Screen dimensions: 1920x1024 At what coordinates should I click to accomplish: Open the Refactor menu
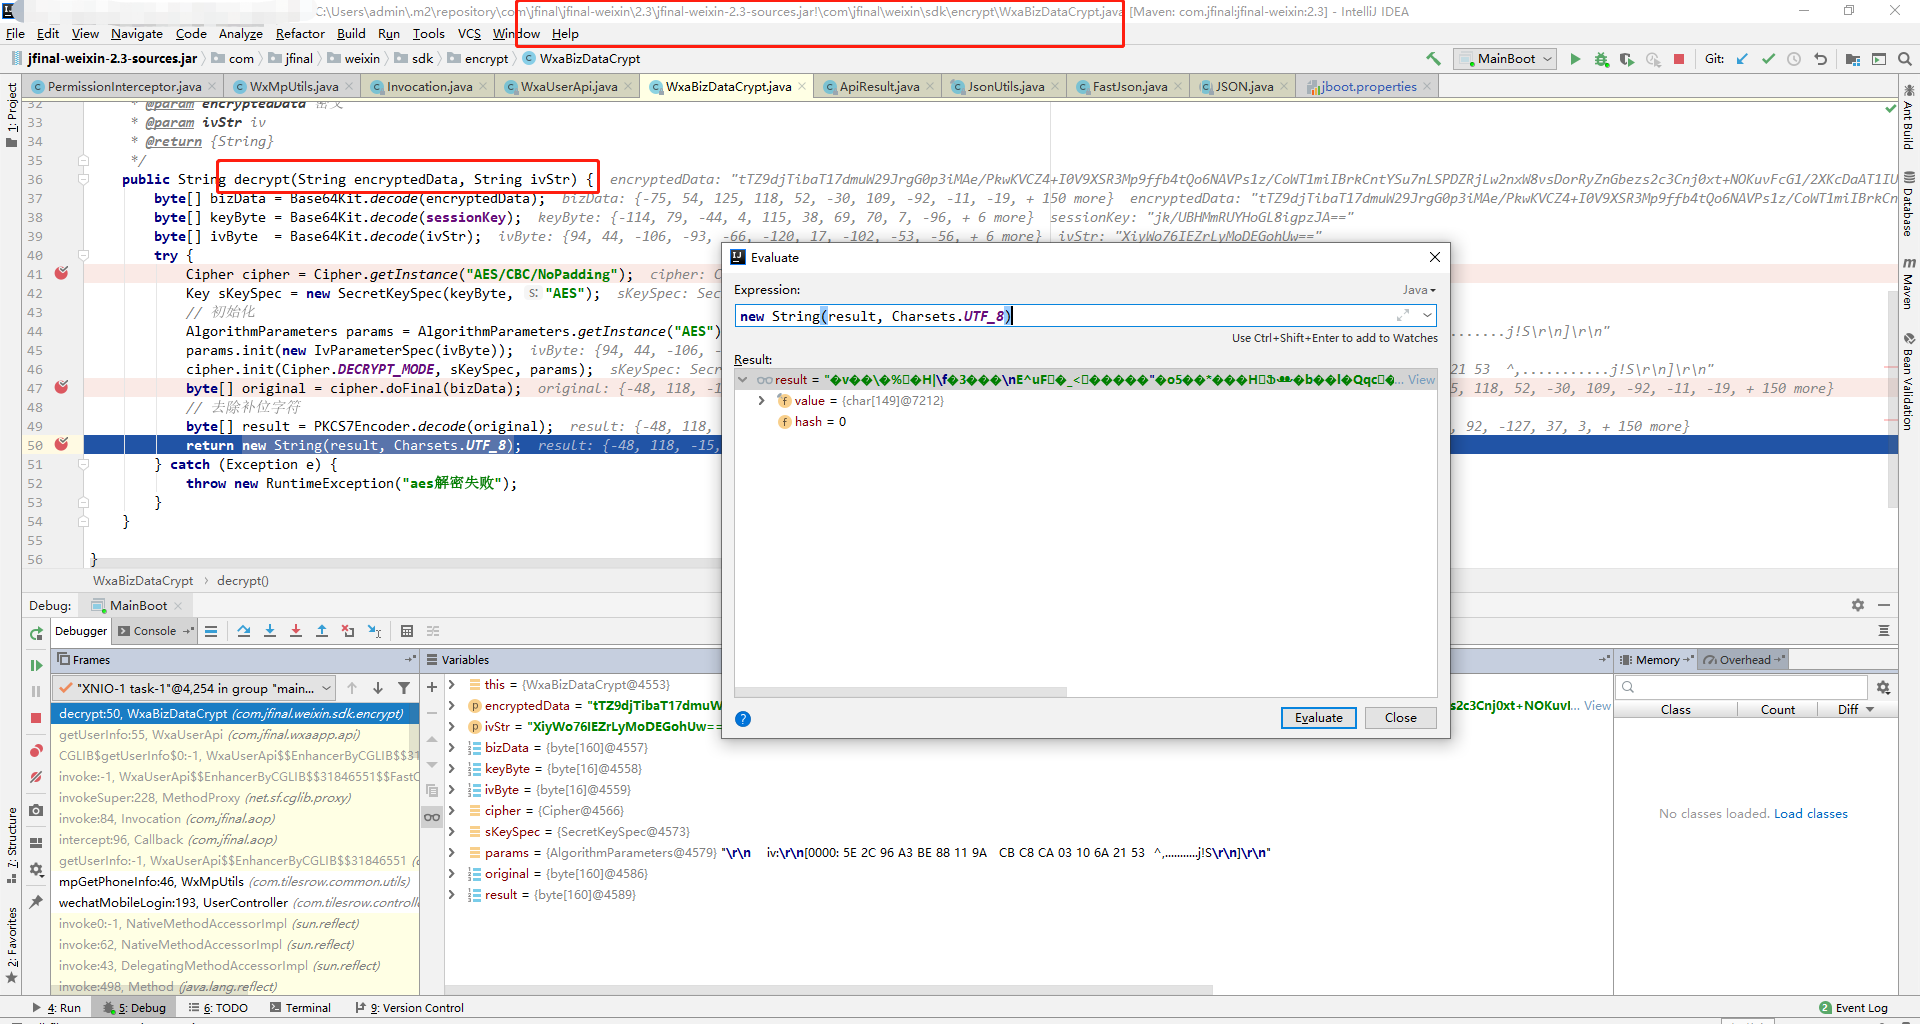[x=300, y=34]
